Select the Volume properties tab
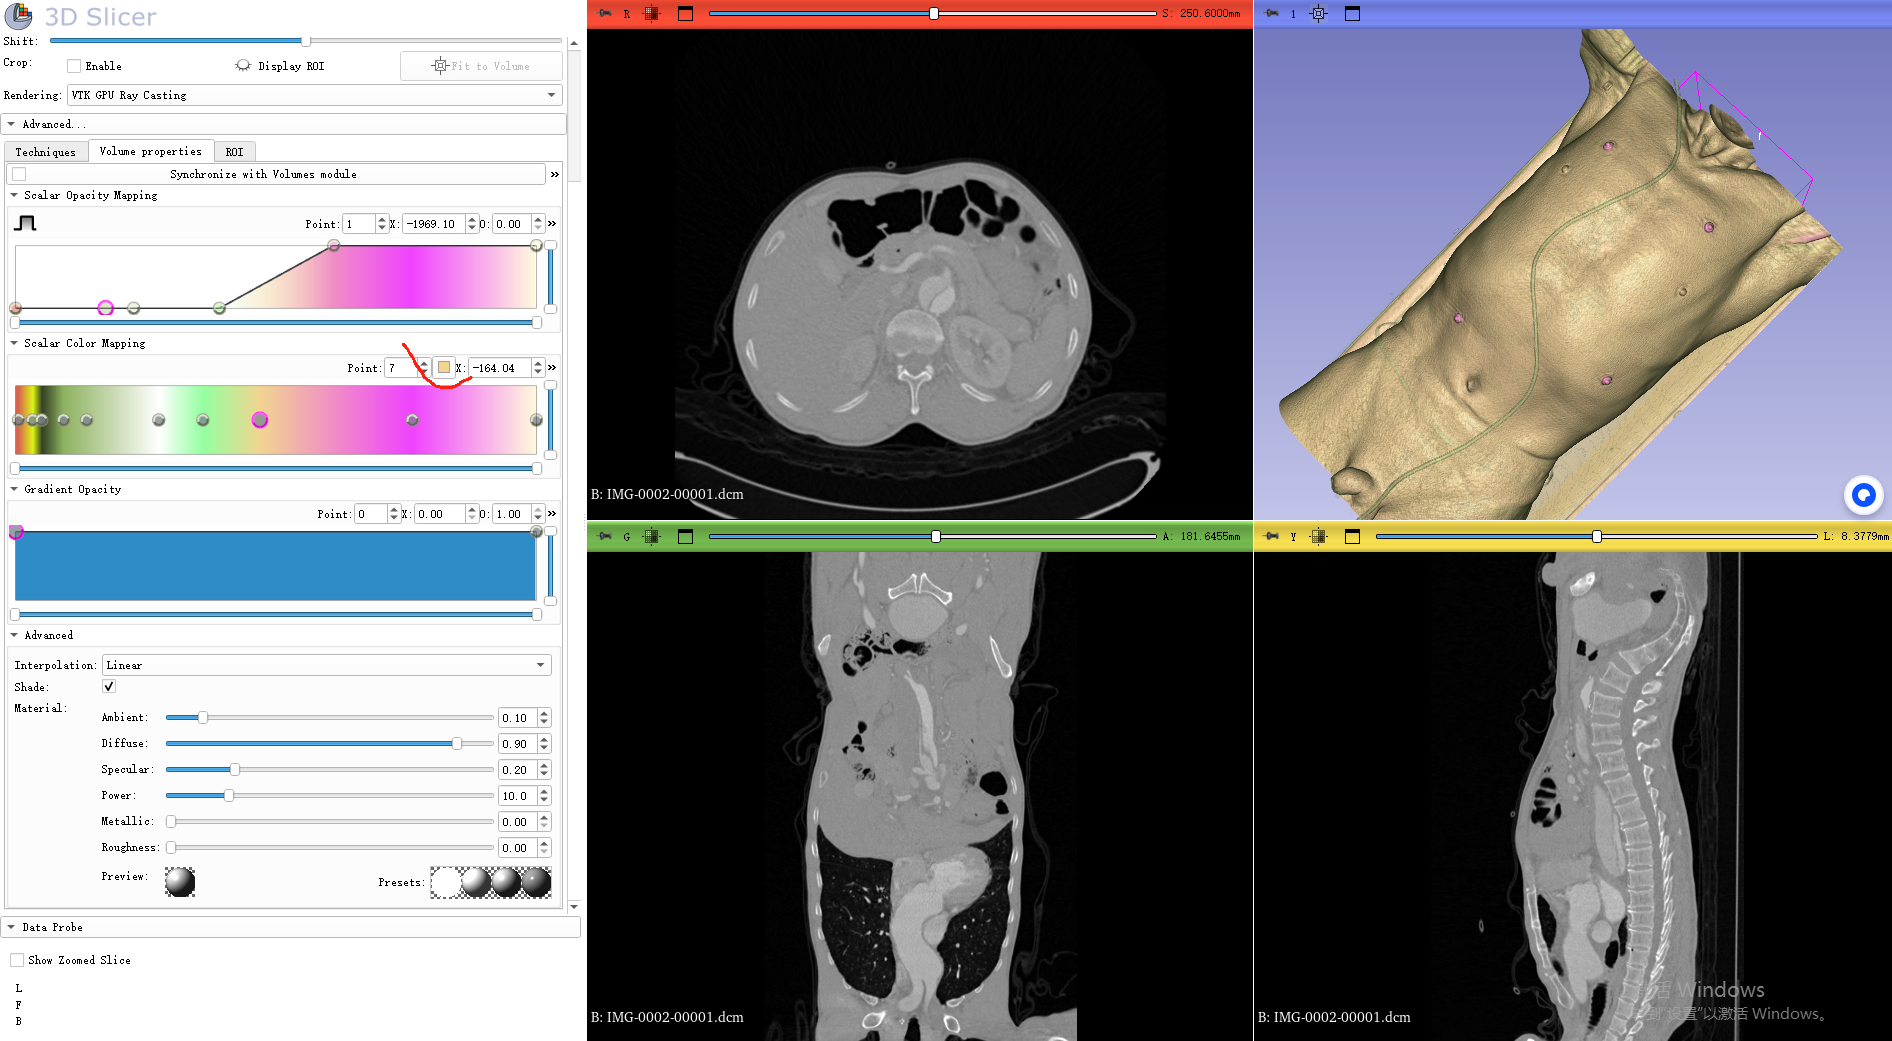The image size is (1892, 1041). tap(151, 151)
